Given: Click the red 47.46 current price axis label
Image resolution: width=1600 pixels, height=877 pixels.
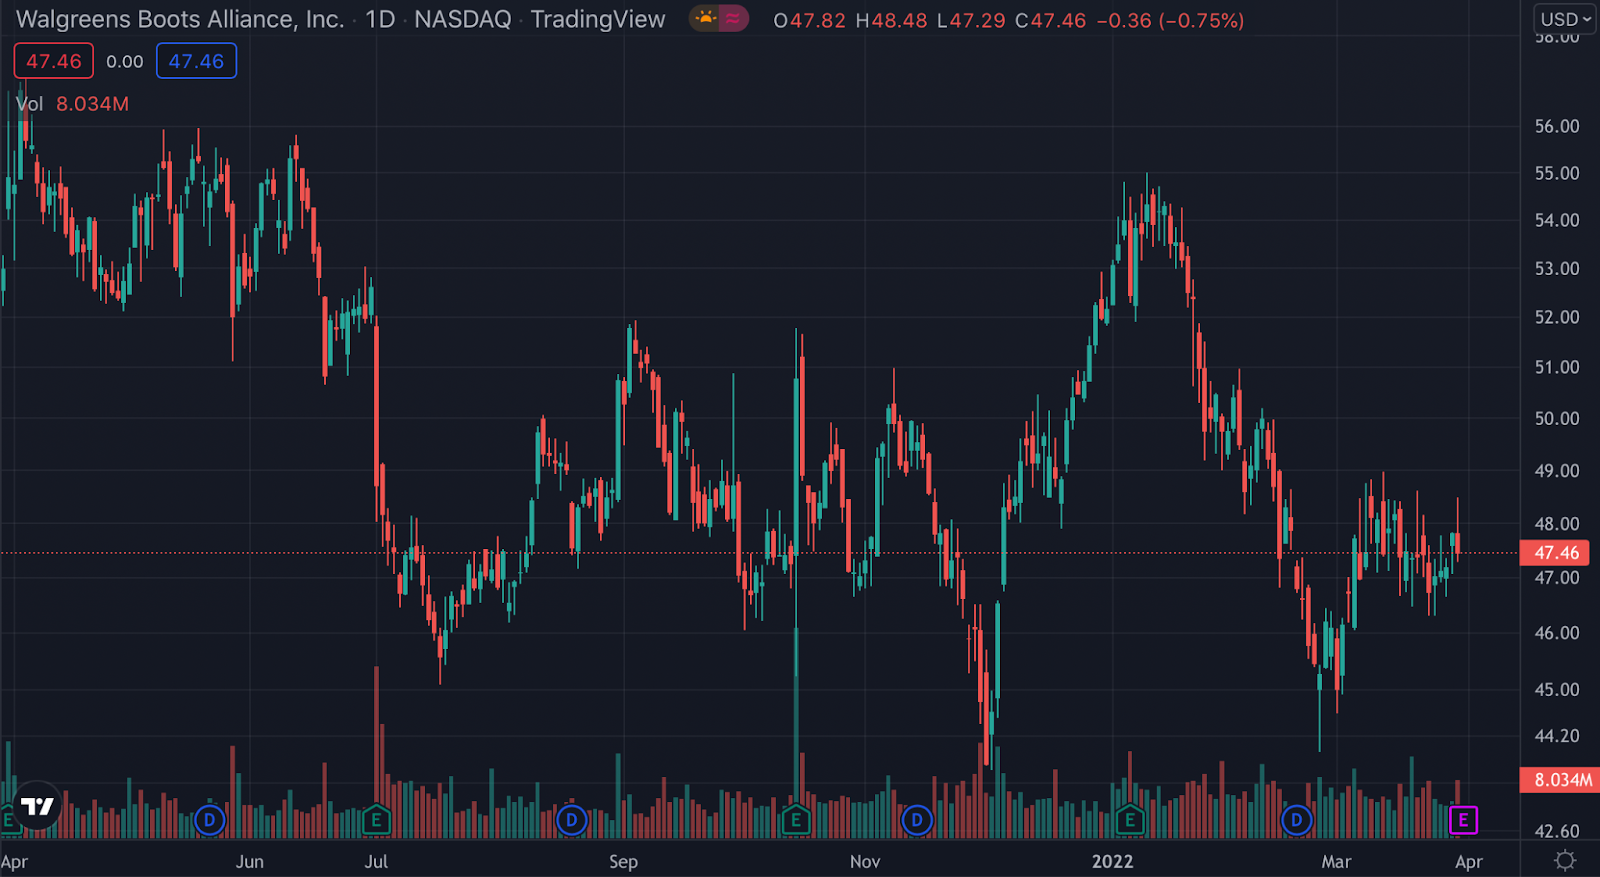Looking at the screenshot, I should point(1555,553).
